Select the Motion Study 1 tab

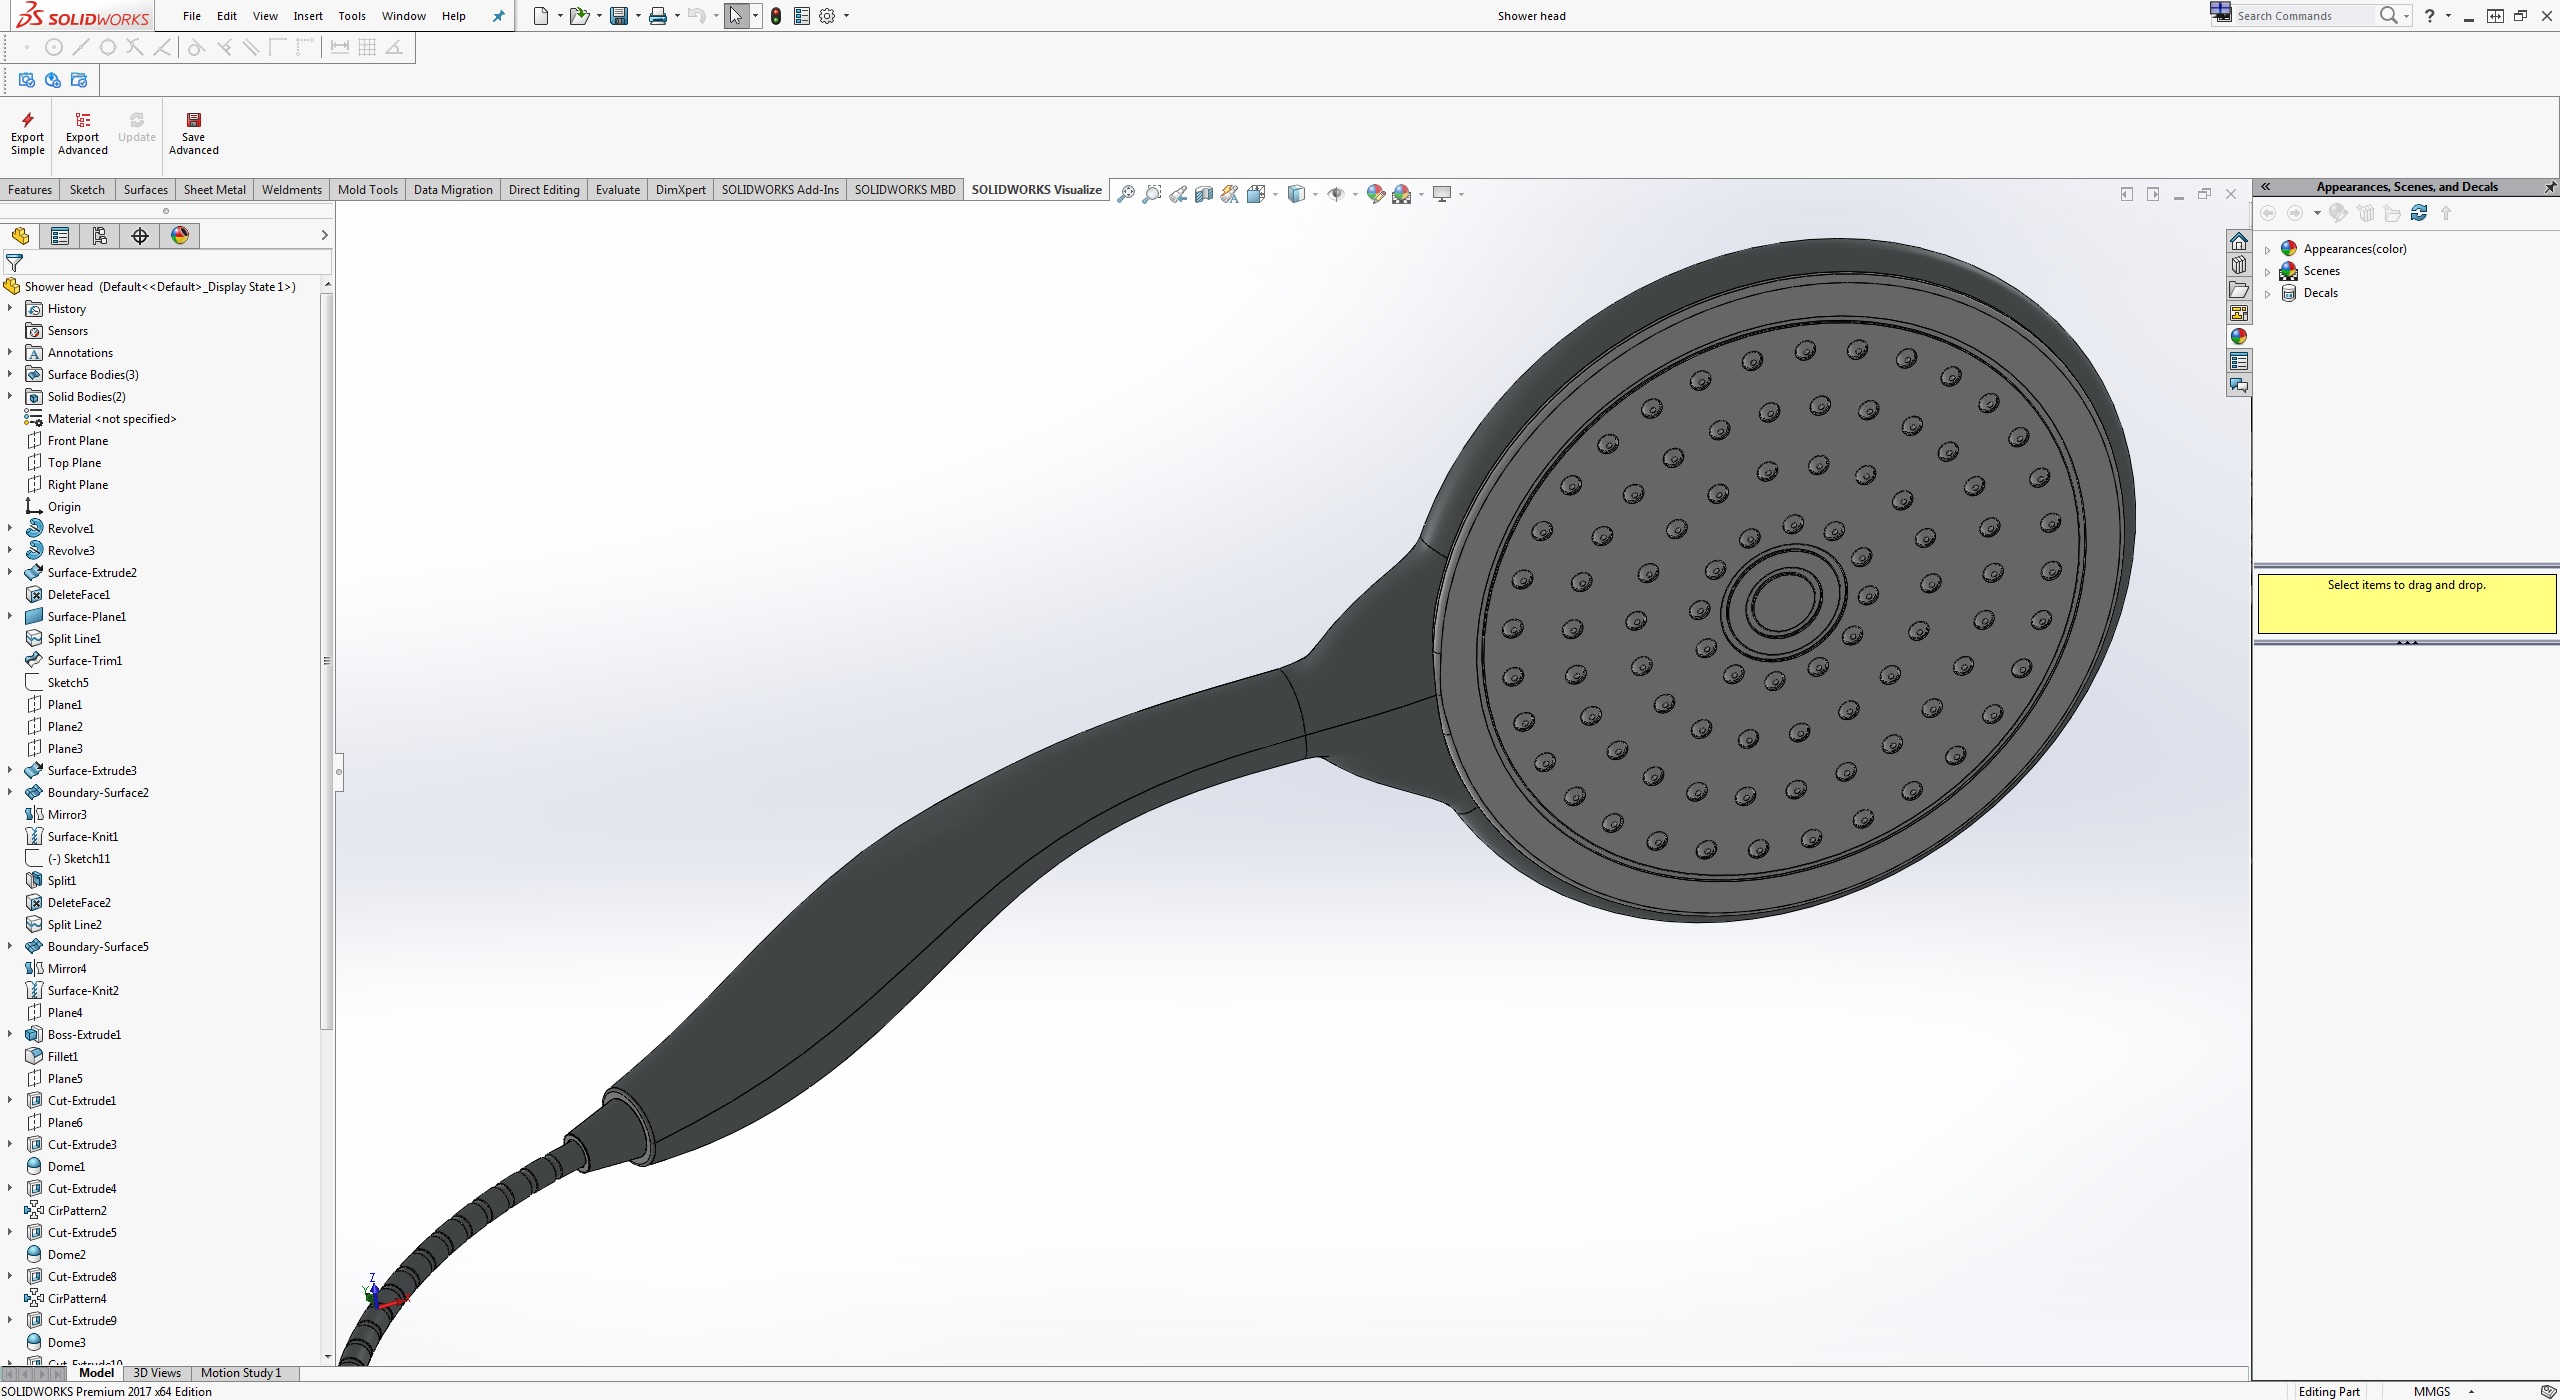(241, 1373)
